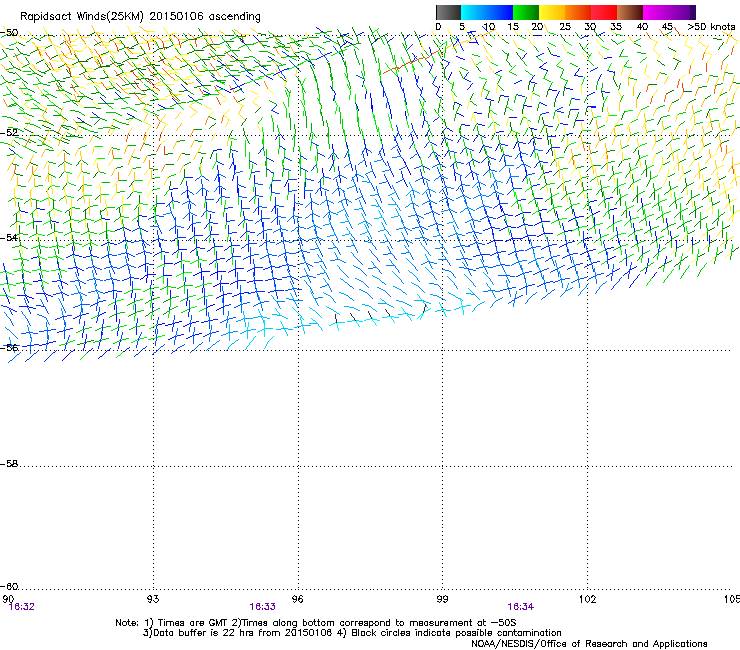Viewport: 740px width, 650px height.
Task: Click the 'Times are GMT' note line
Action: 316,623
